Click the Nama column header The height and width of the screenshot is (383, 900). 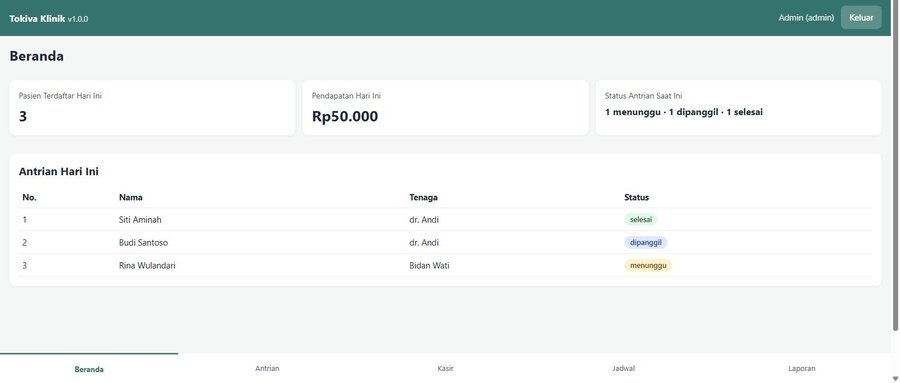tap(131, 197)
